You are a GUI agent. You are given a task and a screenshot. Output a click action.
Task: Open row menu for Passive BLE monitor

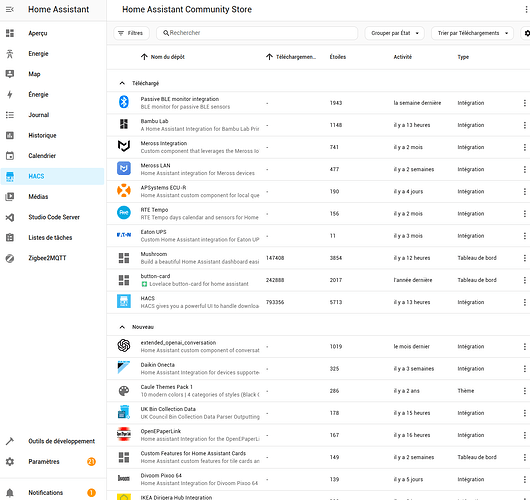(525, 103)
